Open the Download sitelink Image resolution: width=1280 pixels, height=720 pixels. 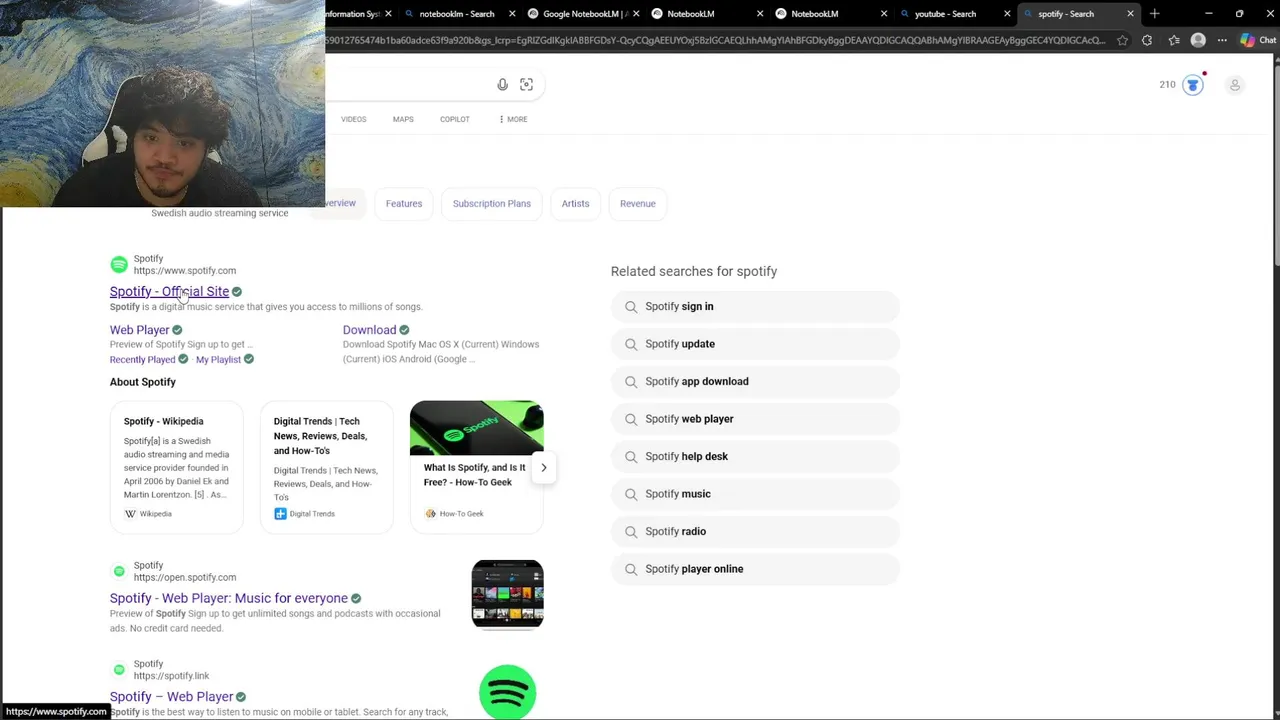(369, 330)
